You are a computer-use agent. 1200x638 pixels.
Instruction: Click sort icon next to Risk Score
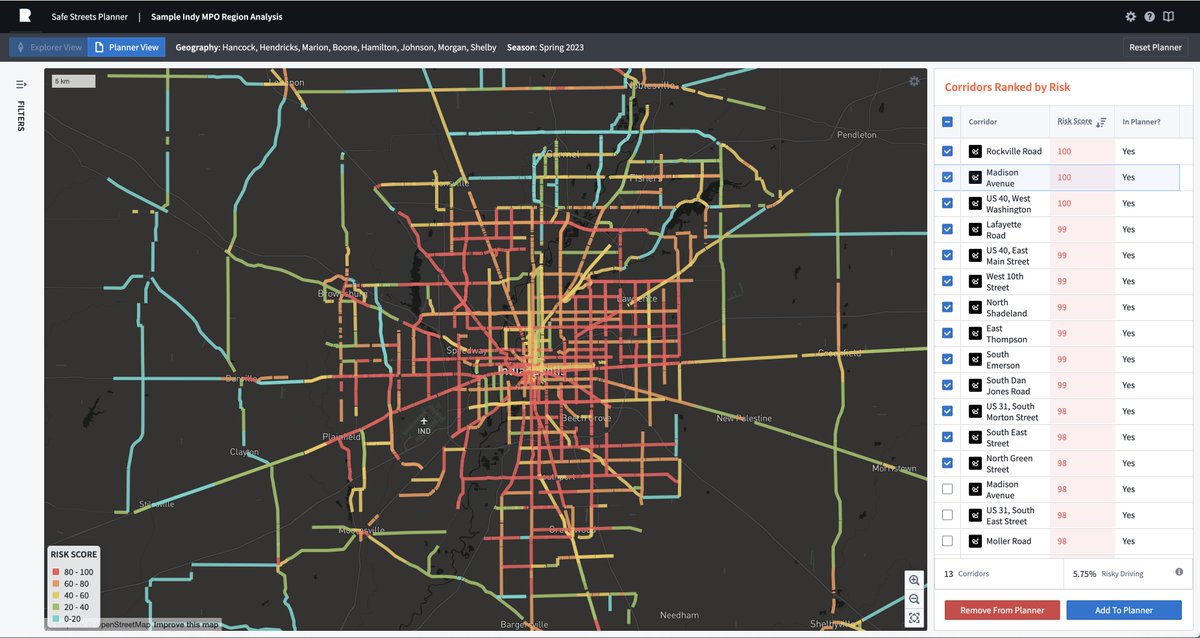1101,122
